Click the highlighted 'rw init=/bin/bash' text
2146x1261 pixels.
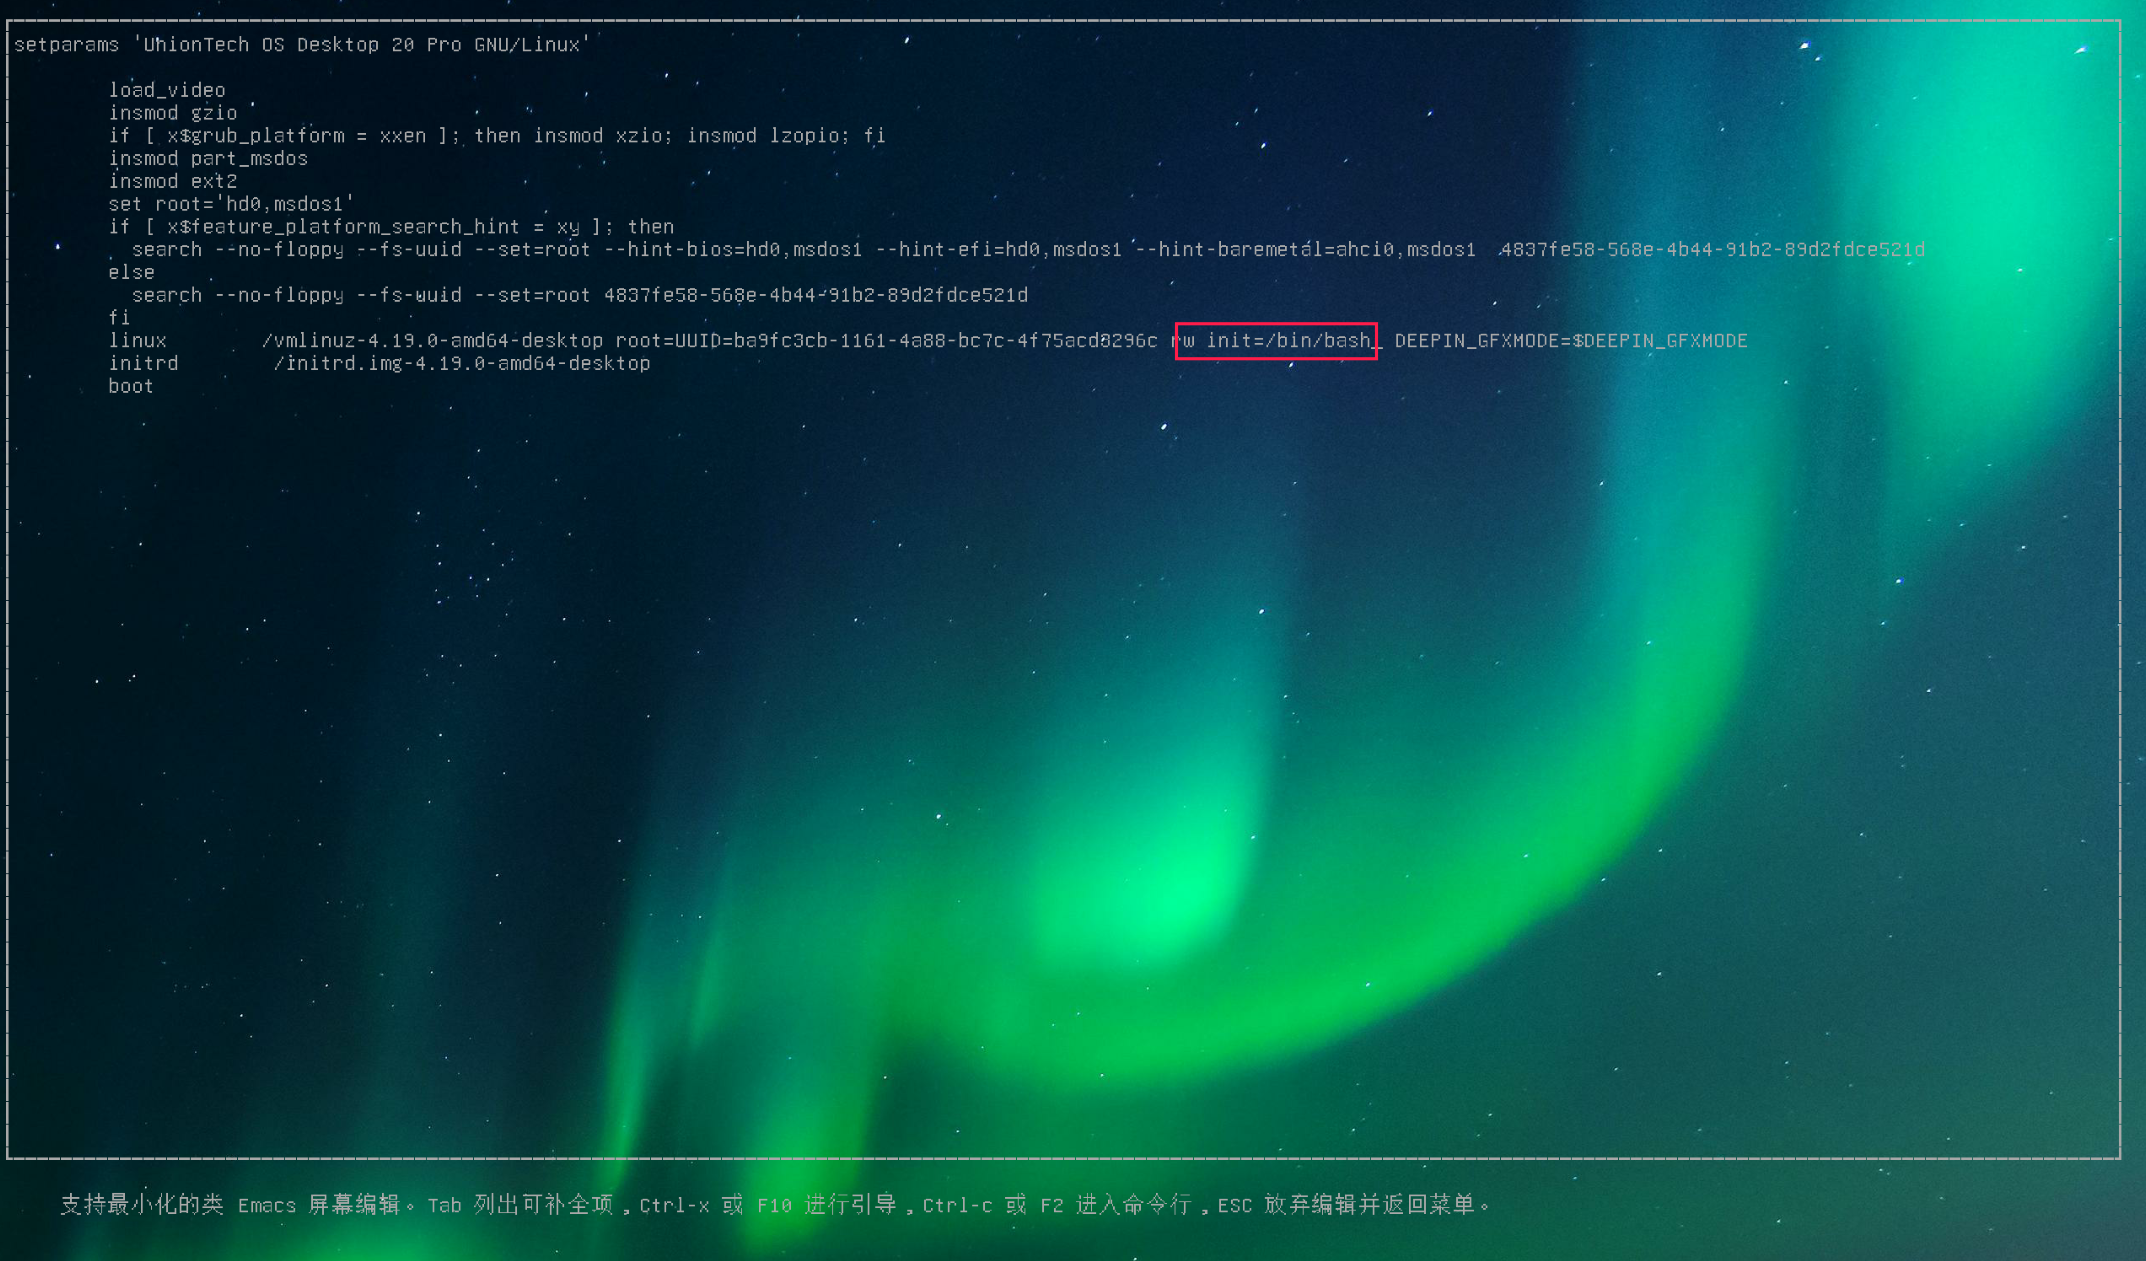click(x=1276, y=341)
